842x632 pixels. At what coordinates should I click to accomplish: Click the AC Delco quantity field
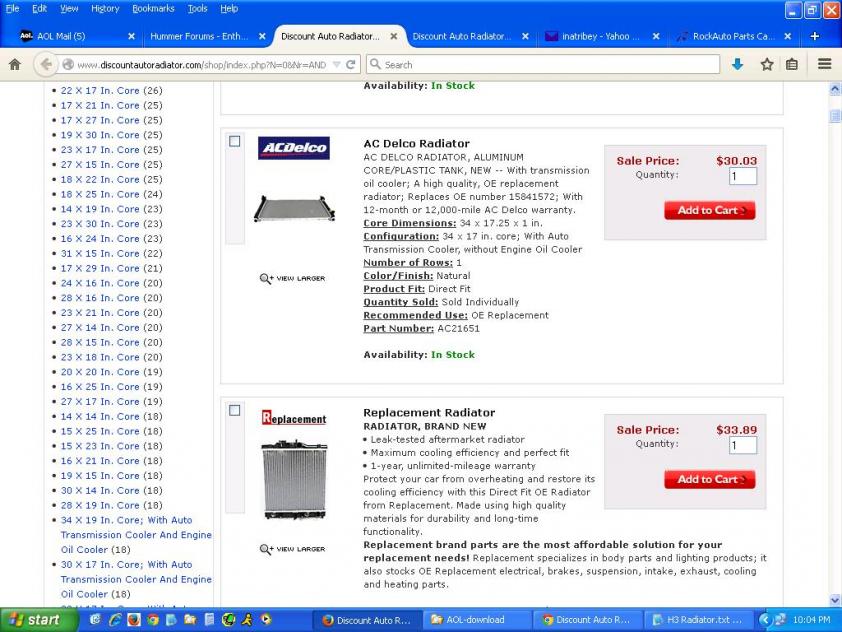742,176
